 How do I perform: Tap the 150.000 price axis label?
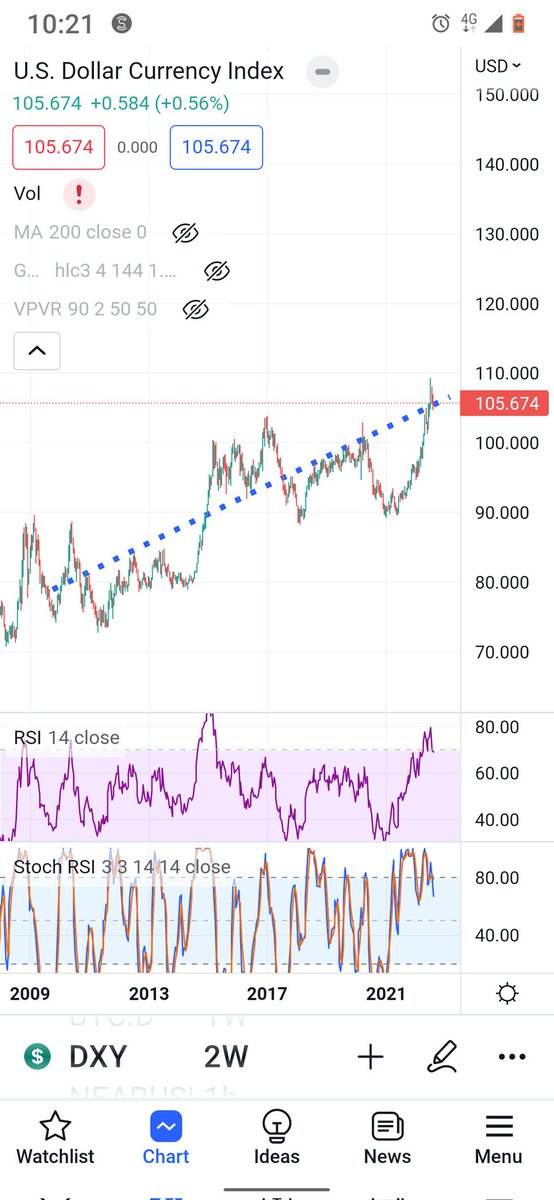pyautogui.click(x=507, y=95)
